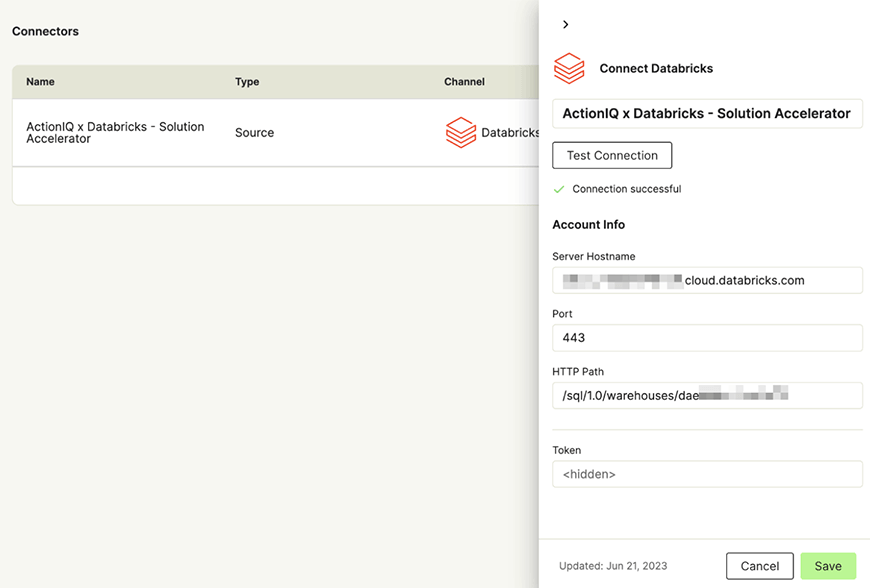Click the Connection successful message

point(627,189)
